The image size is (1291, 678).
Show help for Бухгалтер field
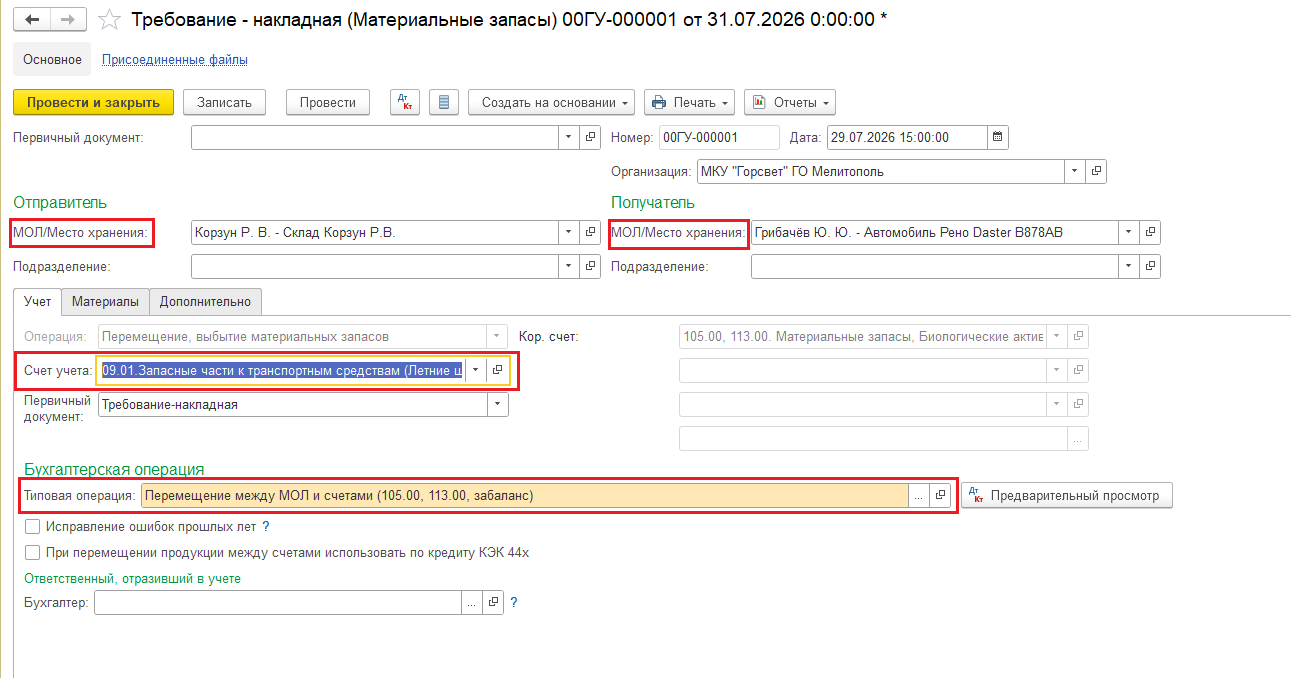point(514,602)
